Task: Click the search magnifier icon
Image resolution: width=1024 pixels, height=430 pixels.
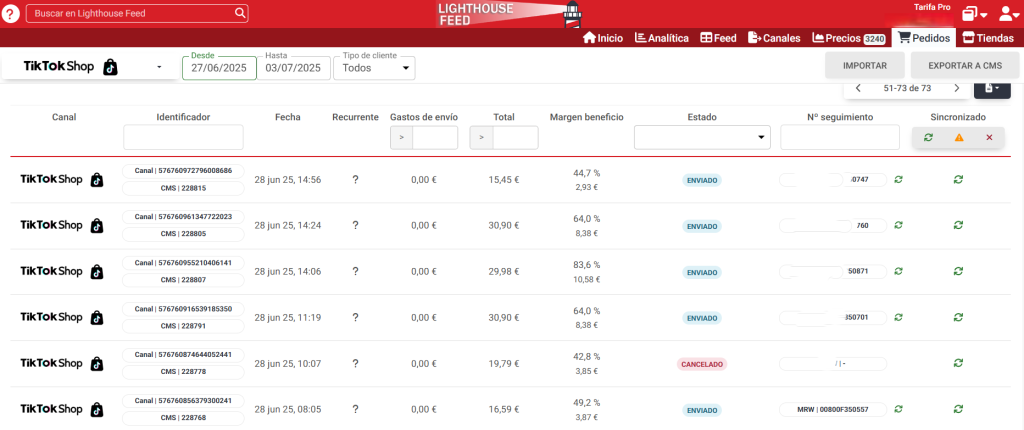Action: [x=240, y=13]
